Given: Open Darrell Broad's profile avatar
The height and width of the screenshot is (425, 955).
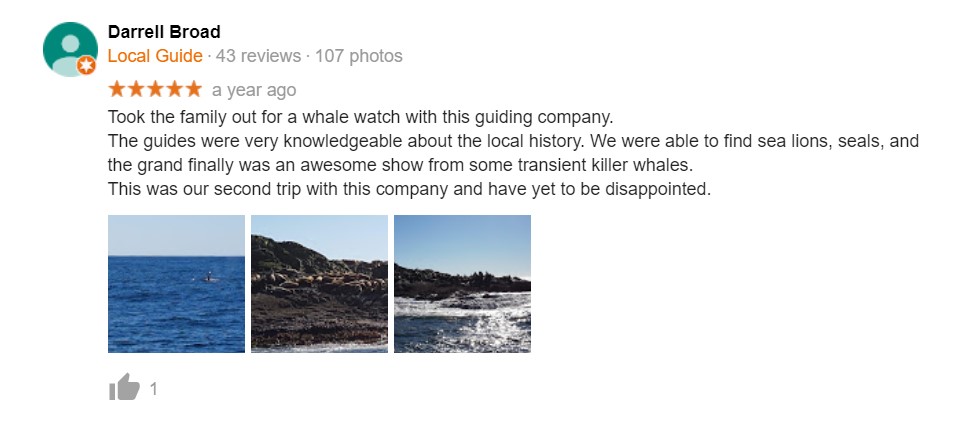Looking at the screenshot, I should (x=70, y=49).
